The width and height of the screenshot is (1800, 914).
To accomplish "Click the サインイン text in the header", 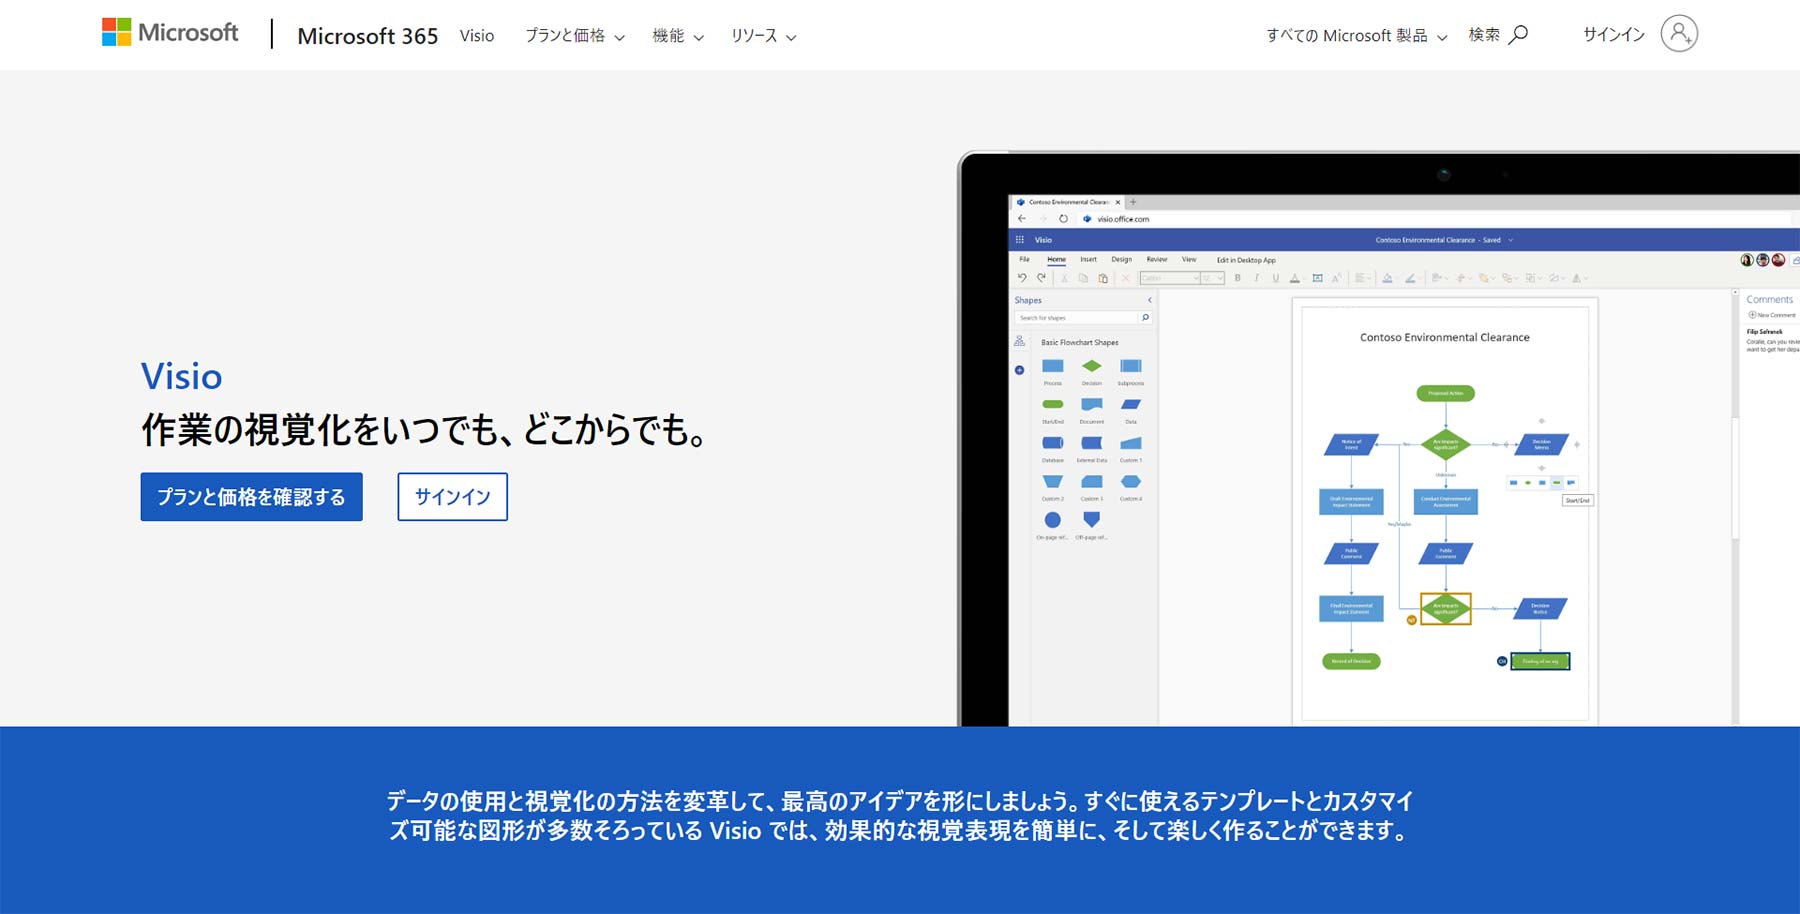I will click(1613, 34).
